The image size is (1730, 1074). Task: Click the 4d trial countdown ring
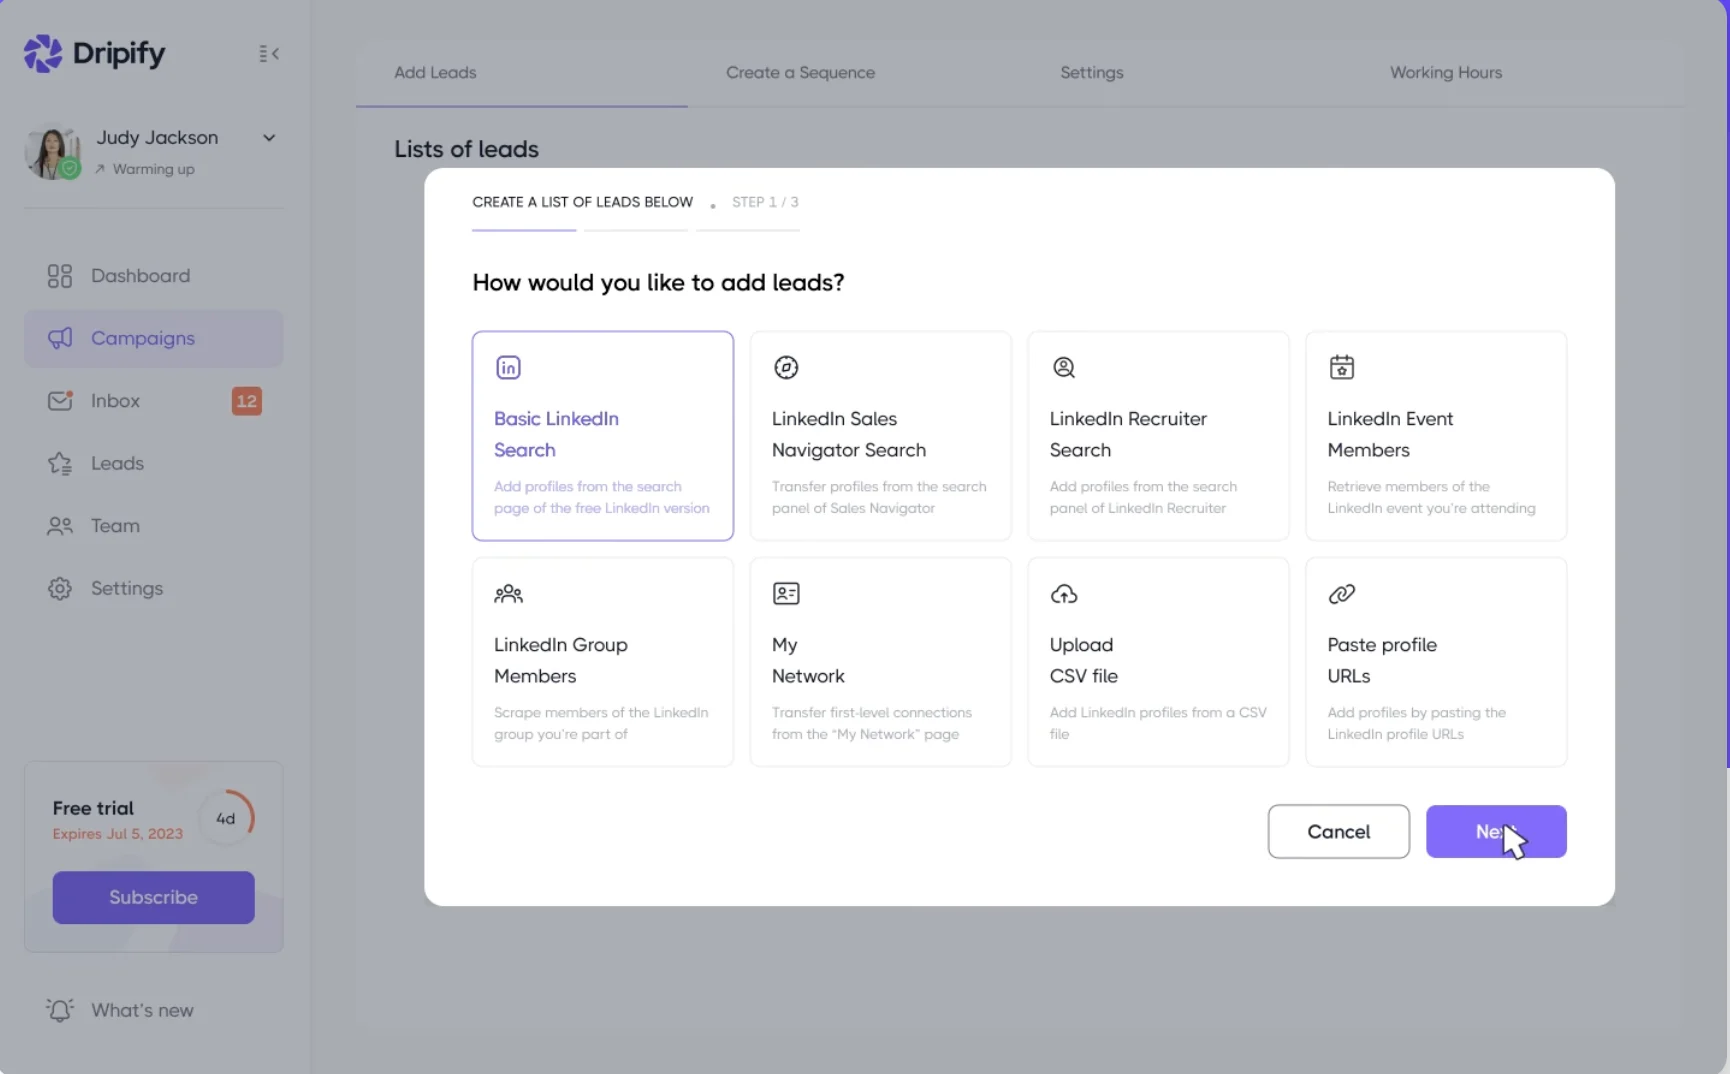226,818
